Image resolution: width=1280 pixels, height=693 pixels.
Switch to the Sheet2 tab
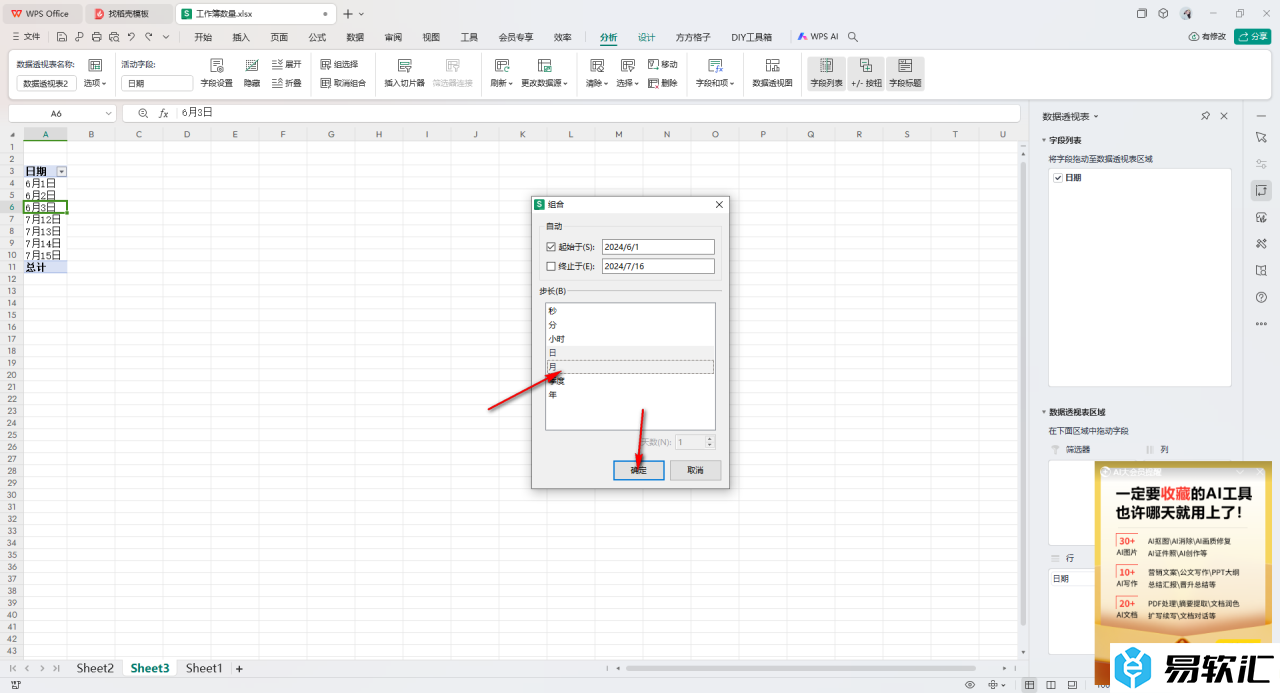click(95, 668)
